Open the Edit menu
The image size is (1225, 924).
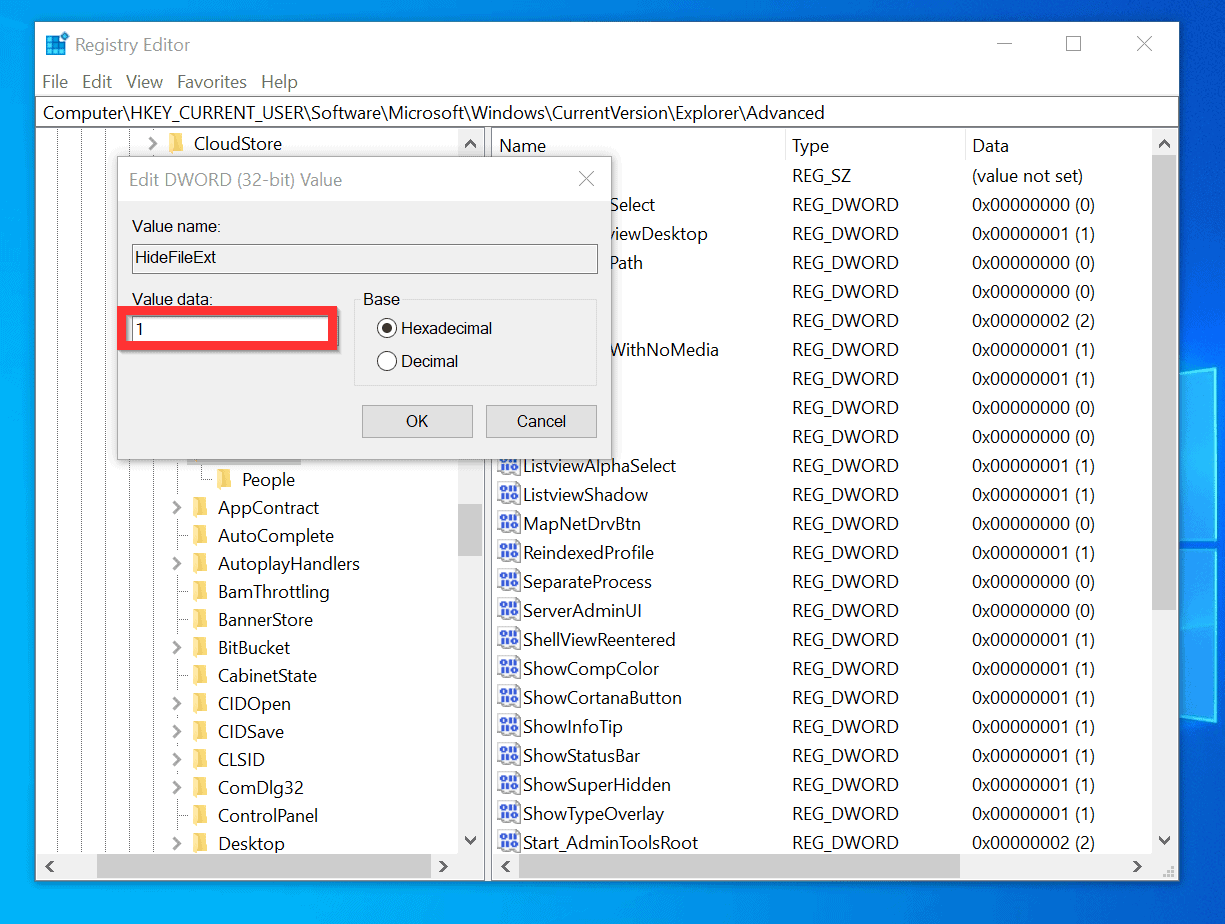[97, 81]
